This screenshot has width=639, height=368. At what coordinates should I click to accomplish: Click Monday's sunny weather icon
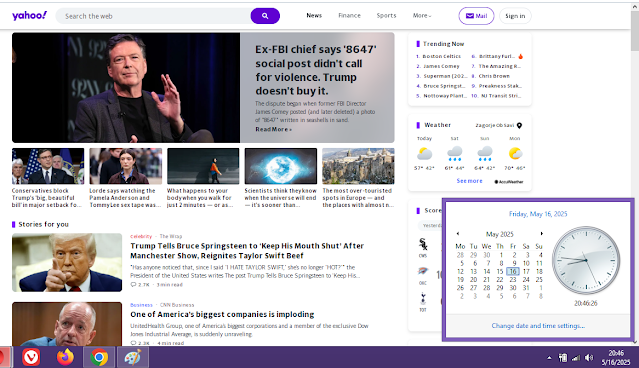[x=515, y=153]
